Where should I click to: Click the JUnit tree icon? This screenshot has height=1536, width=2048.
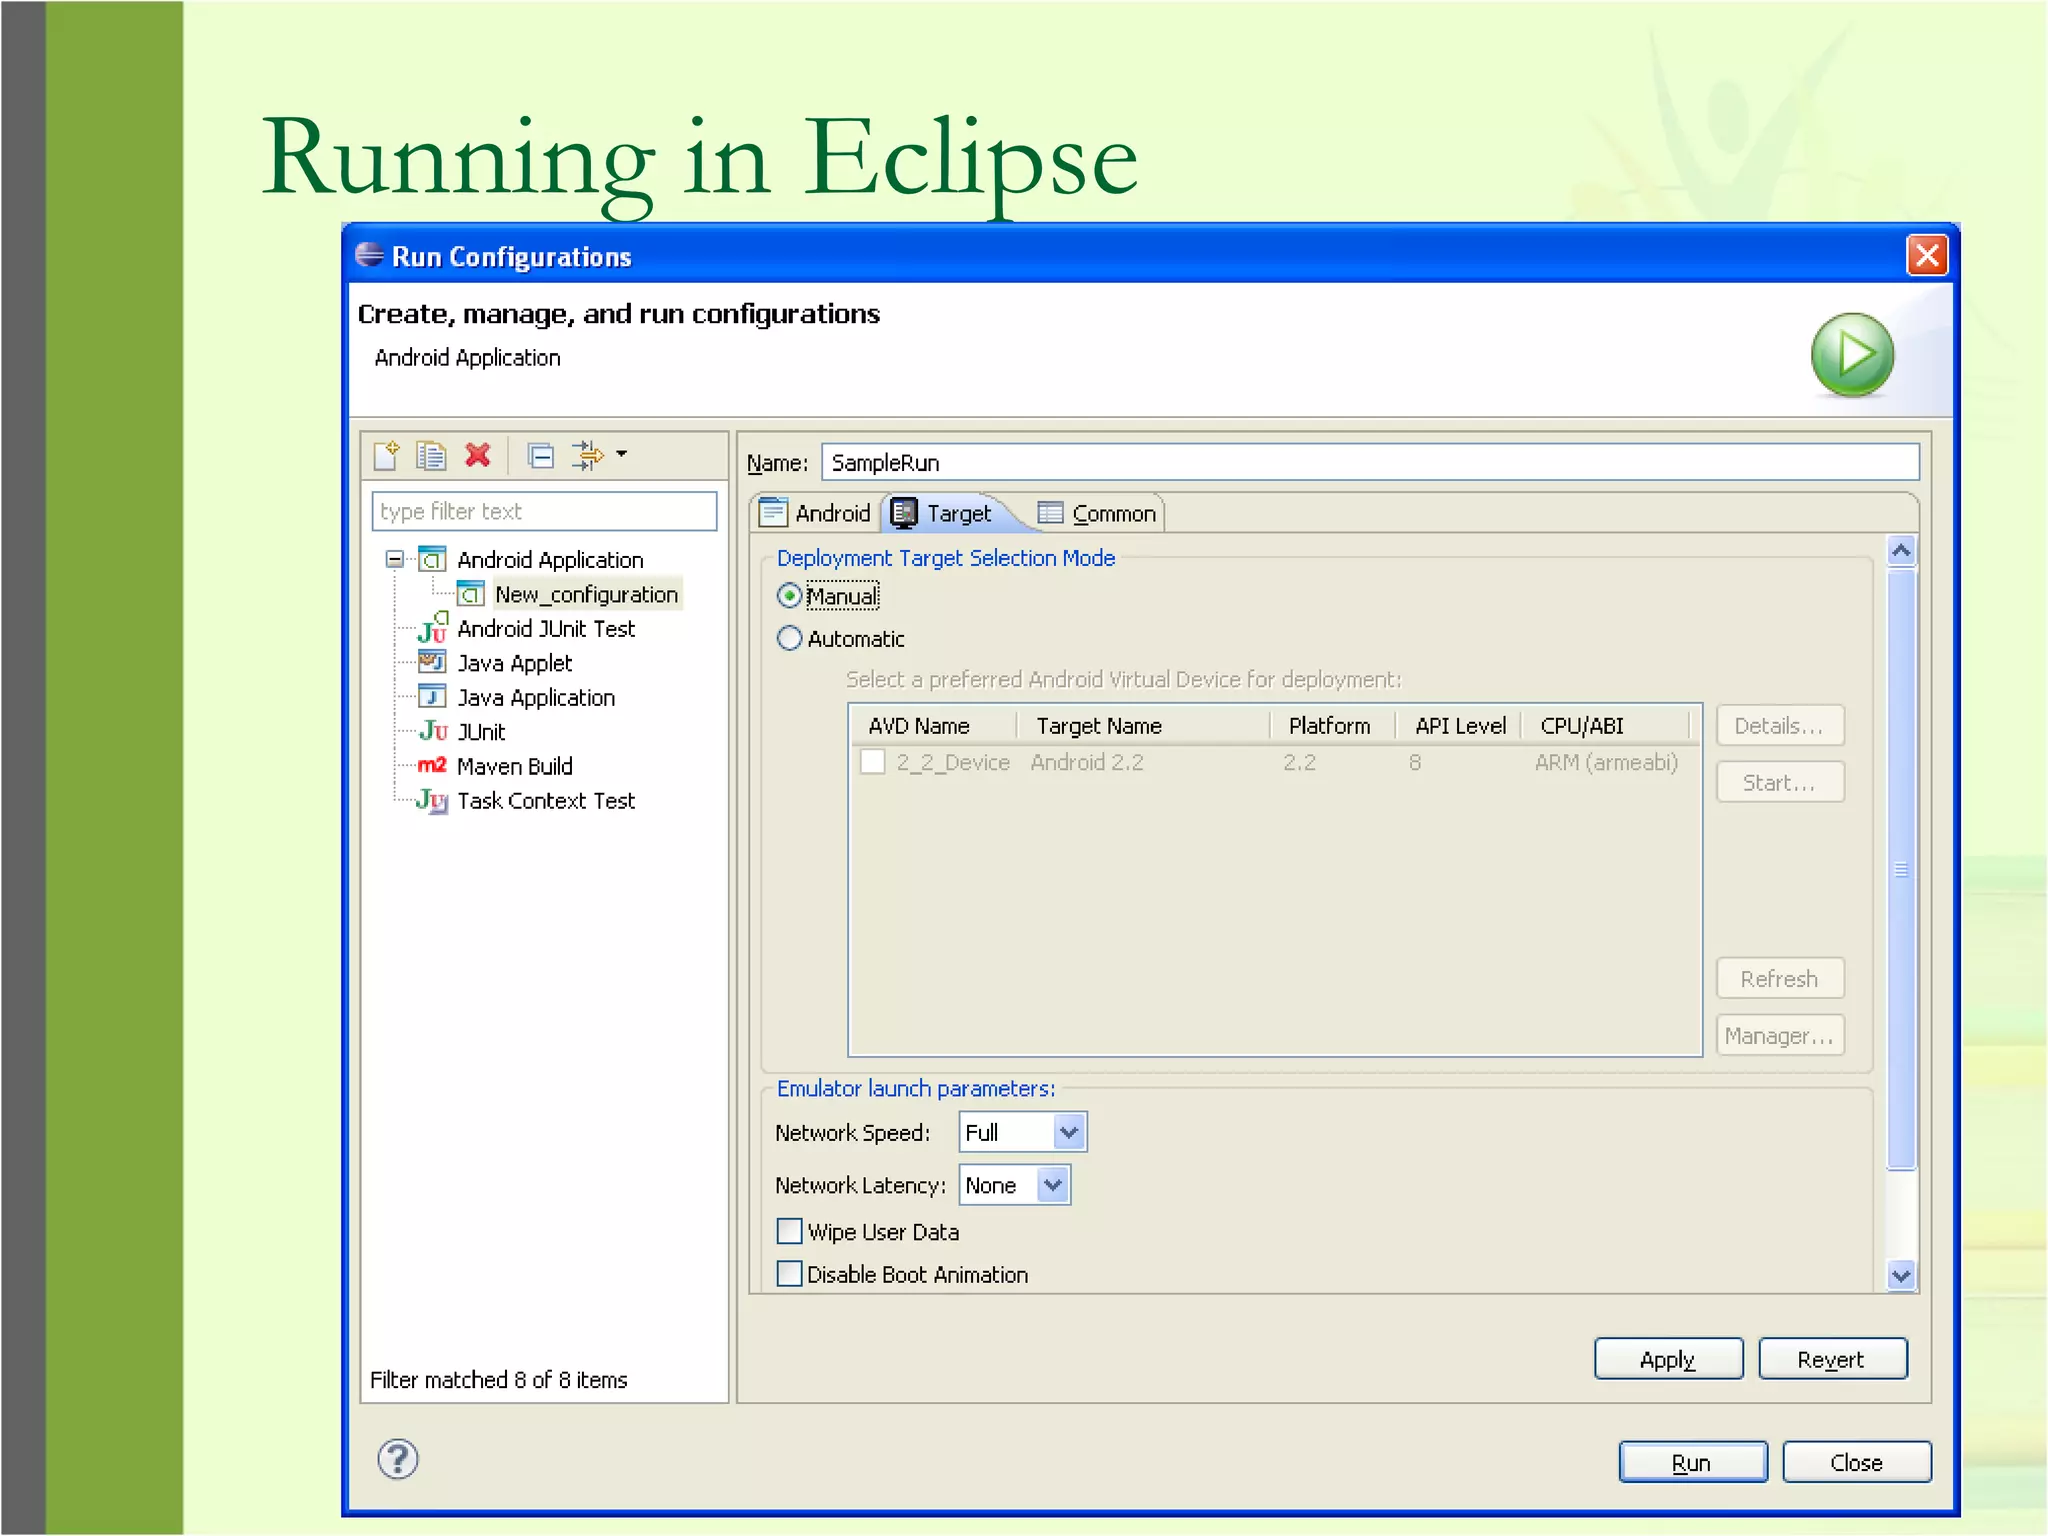point(432,731)
